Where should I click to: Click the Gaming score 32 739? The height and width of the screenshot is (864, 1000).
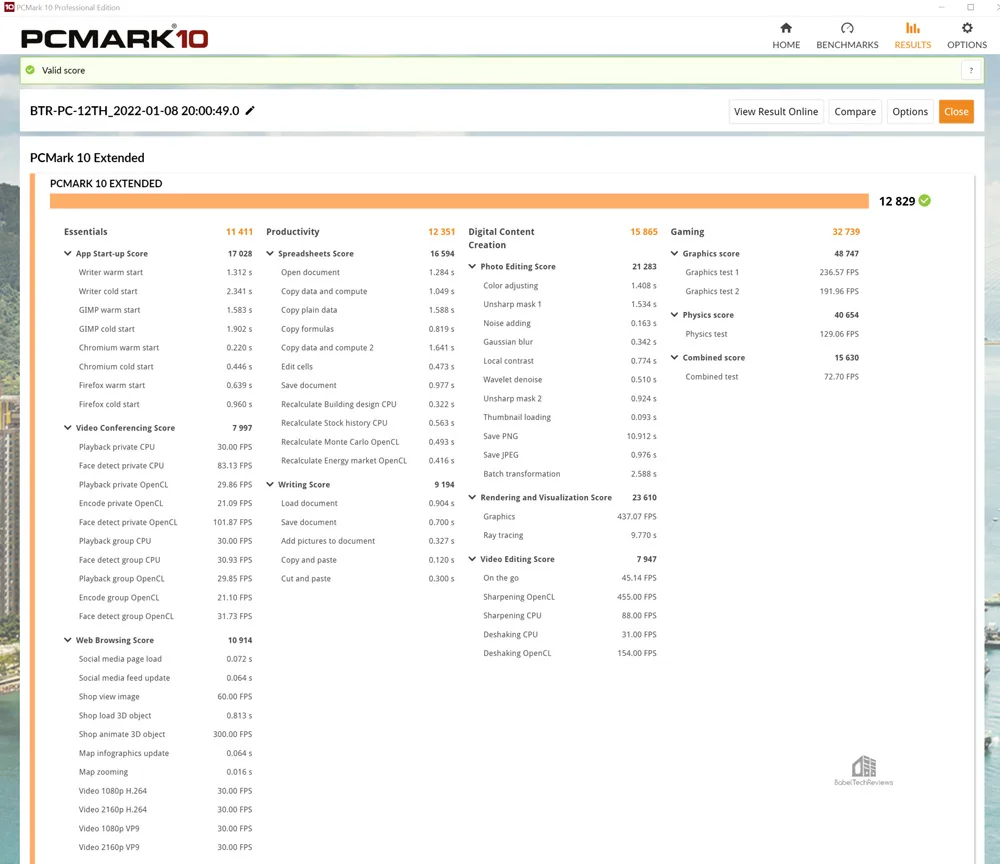coord(846,231)
